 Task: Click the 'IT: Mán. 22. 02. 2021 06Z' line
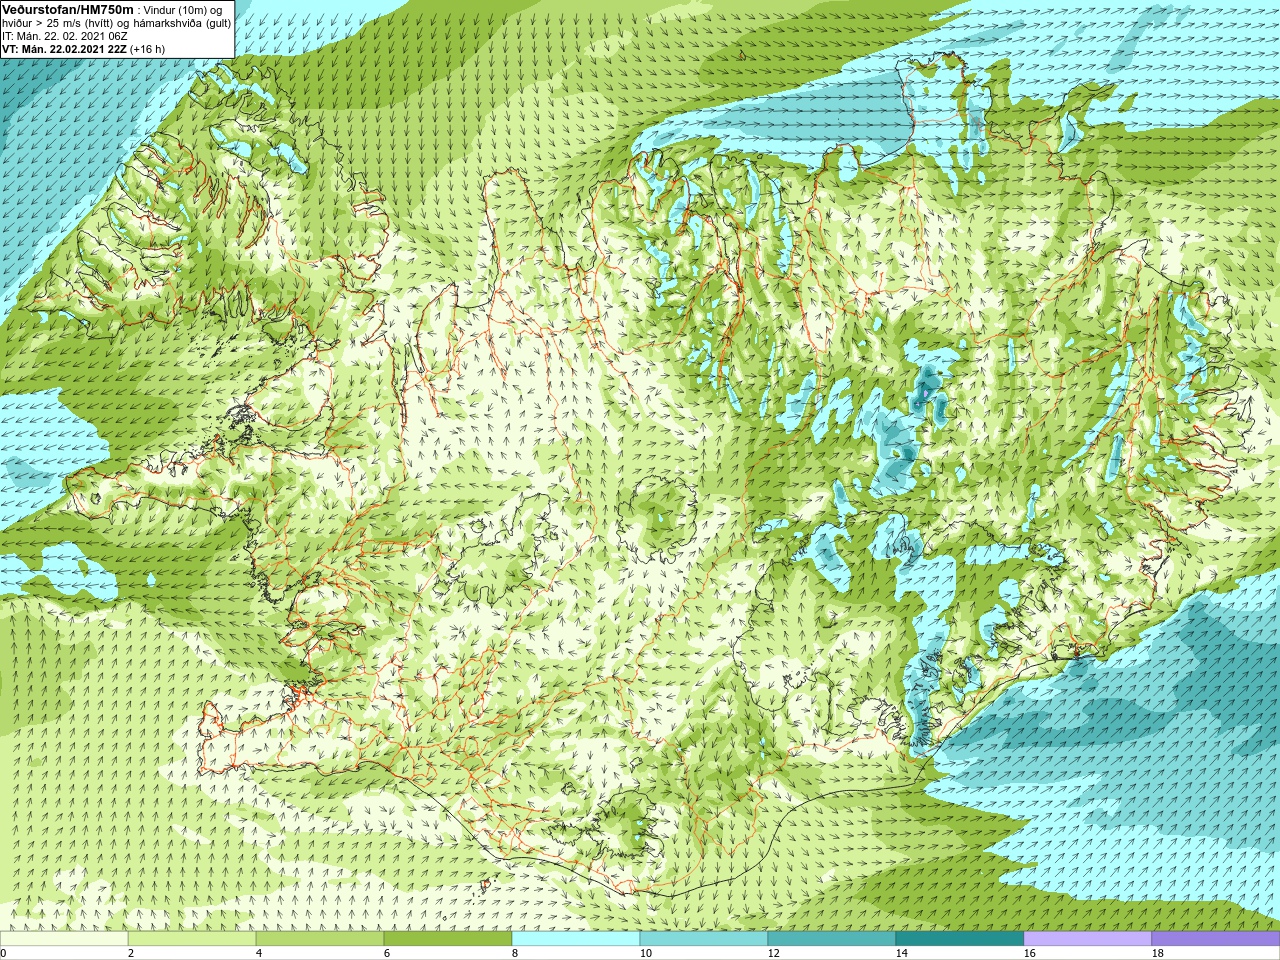point(65,36)
